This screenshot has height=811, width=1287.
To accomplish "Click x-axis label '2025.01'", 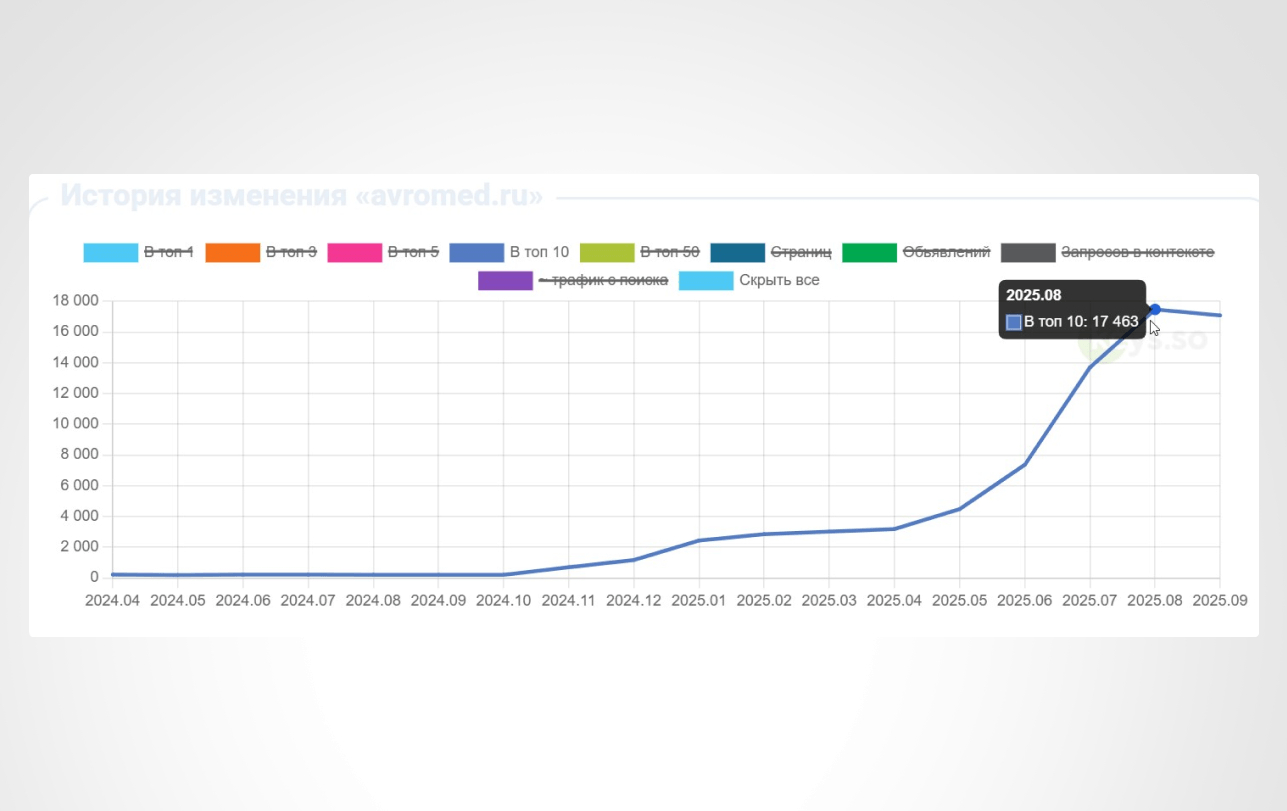I will click(699, 601).
